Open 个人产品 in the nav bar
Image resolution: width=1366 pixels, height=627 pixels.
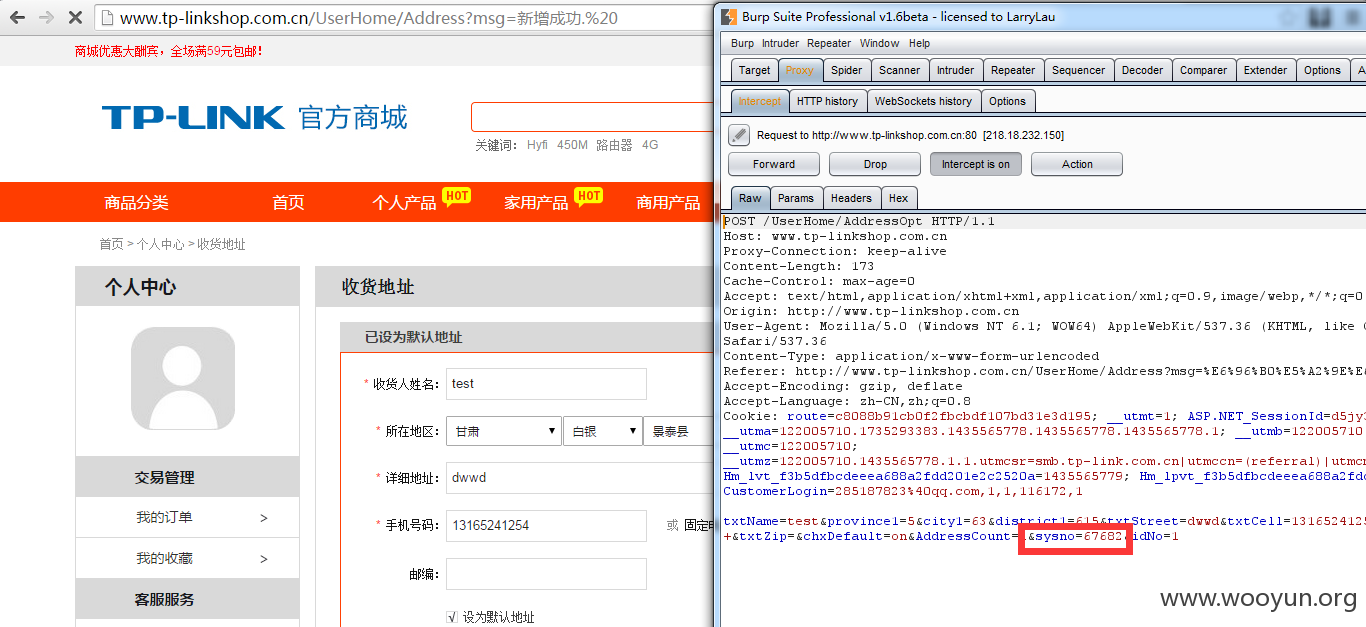point(404,203)
